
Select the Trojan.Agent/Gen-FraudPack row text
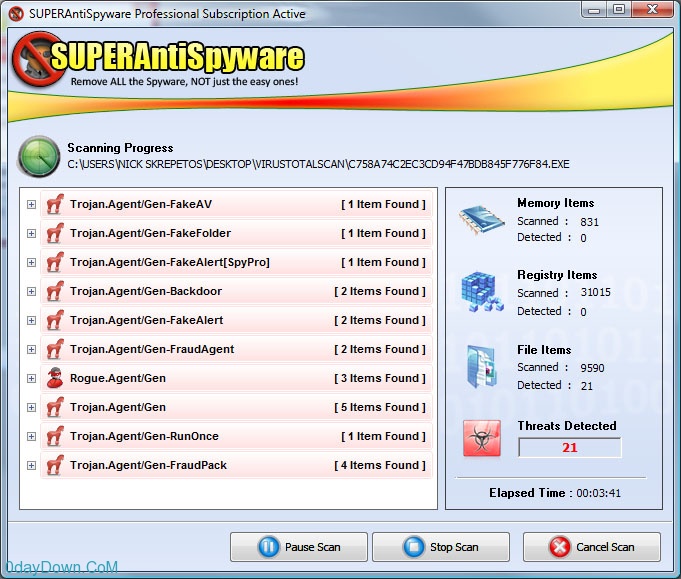[x=149, y=465]
